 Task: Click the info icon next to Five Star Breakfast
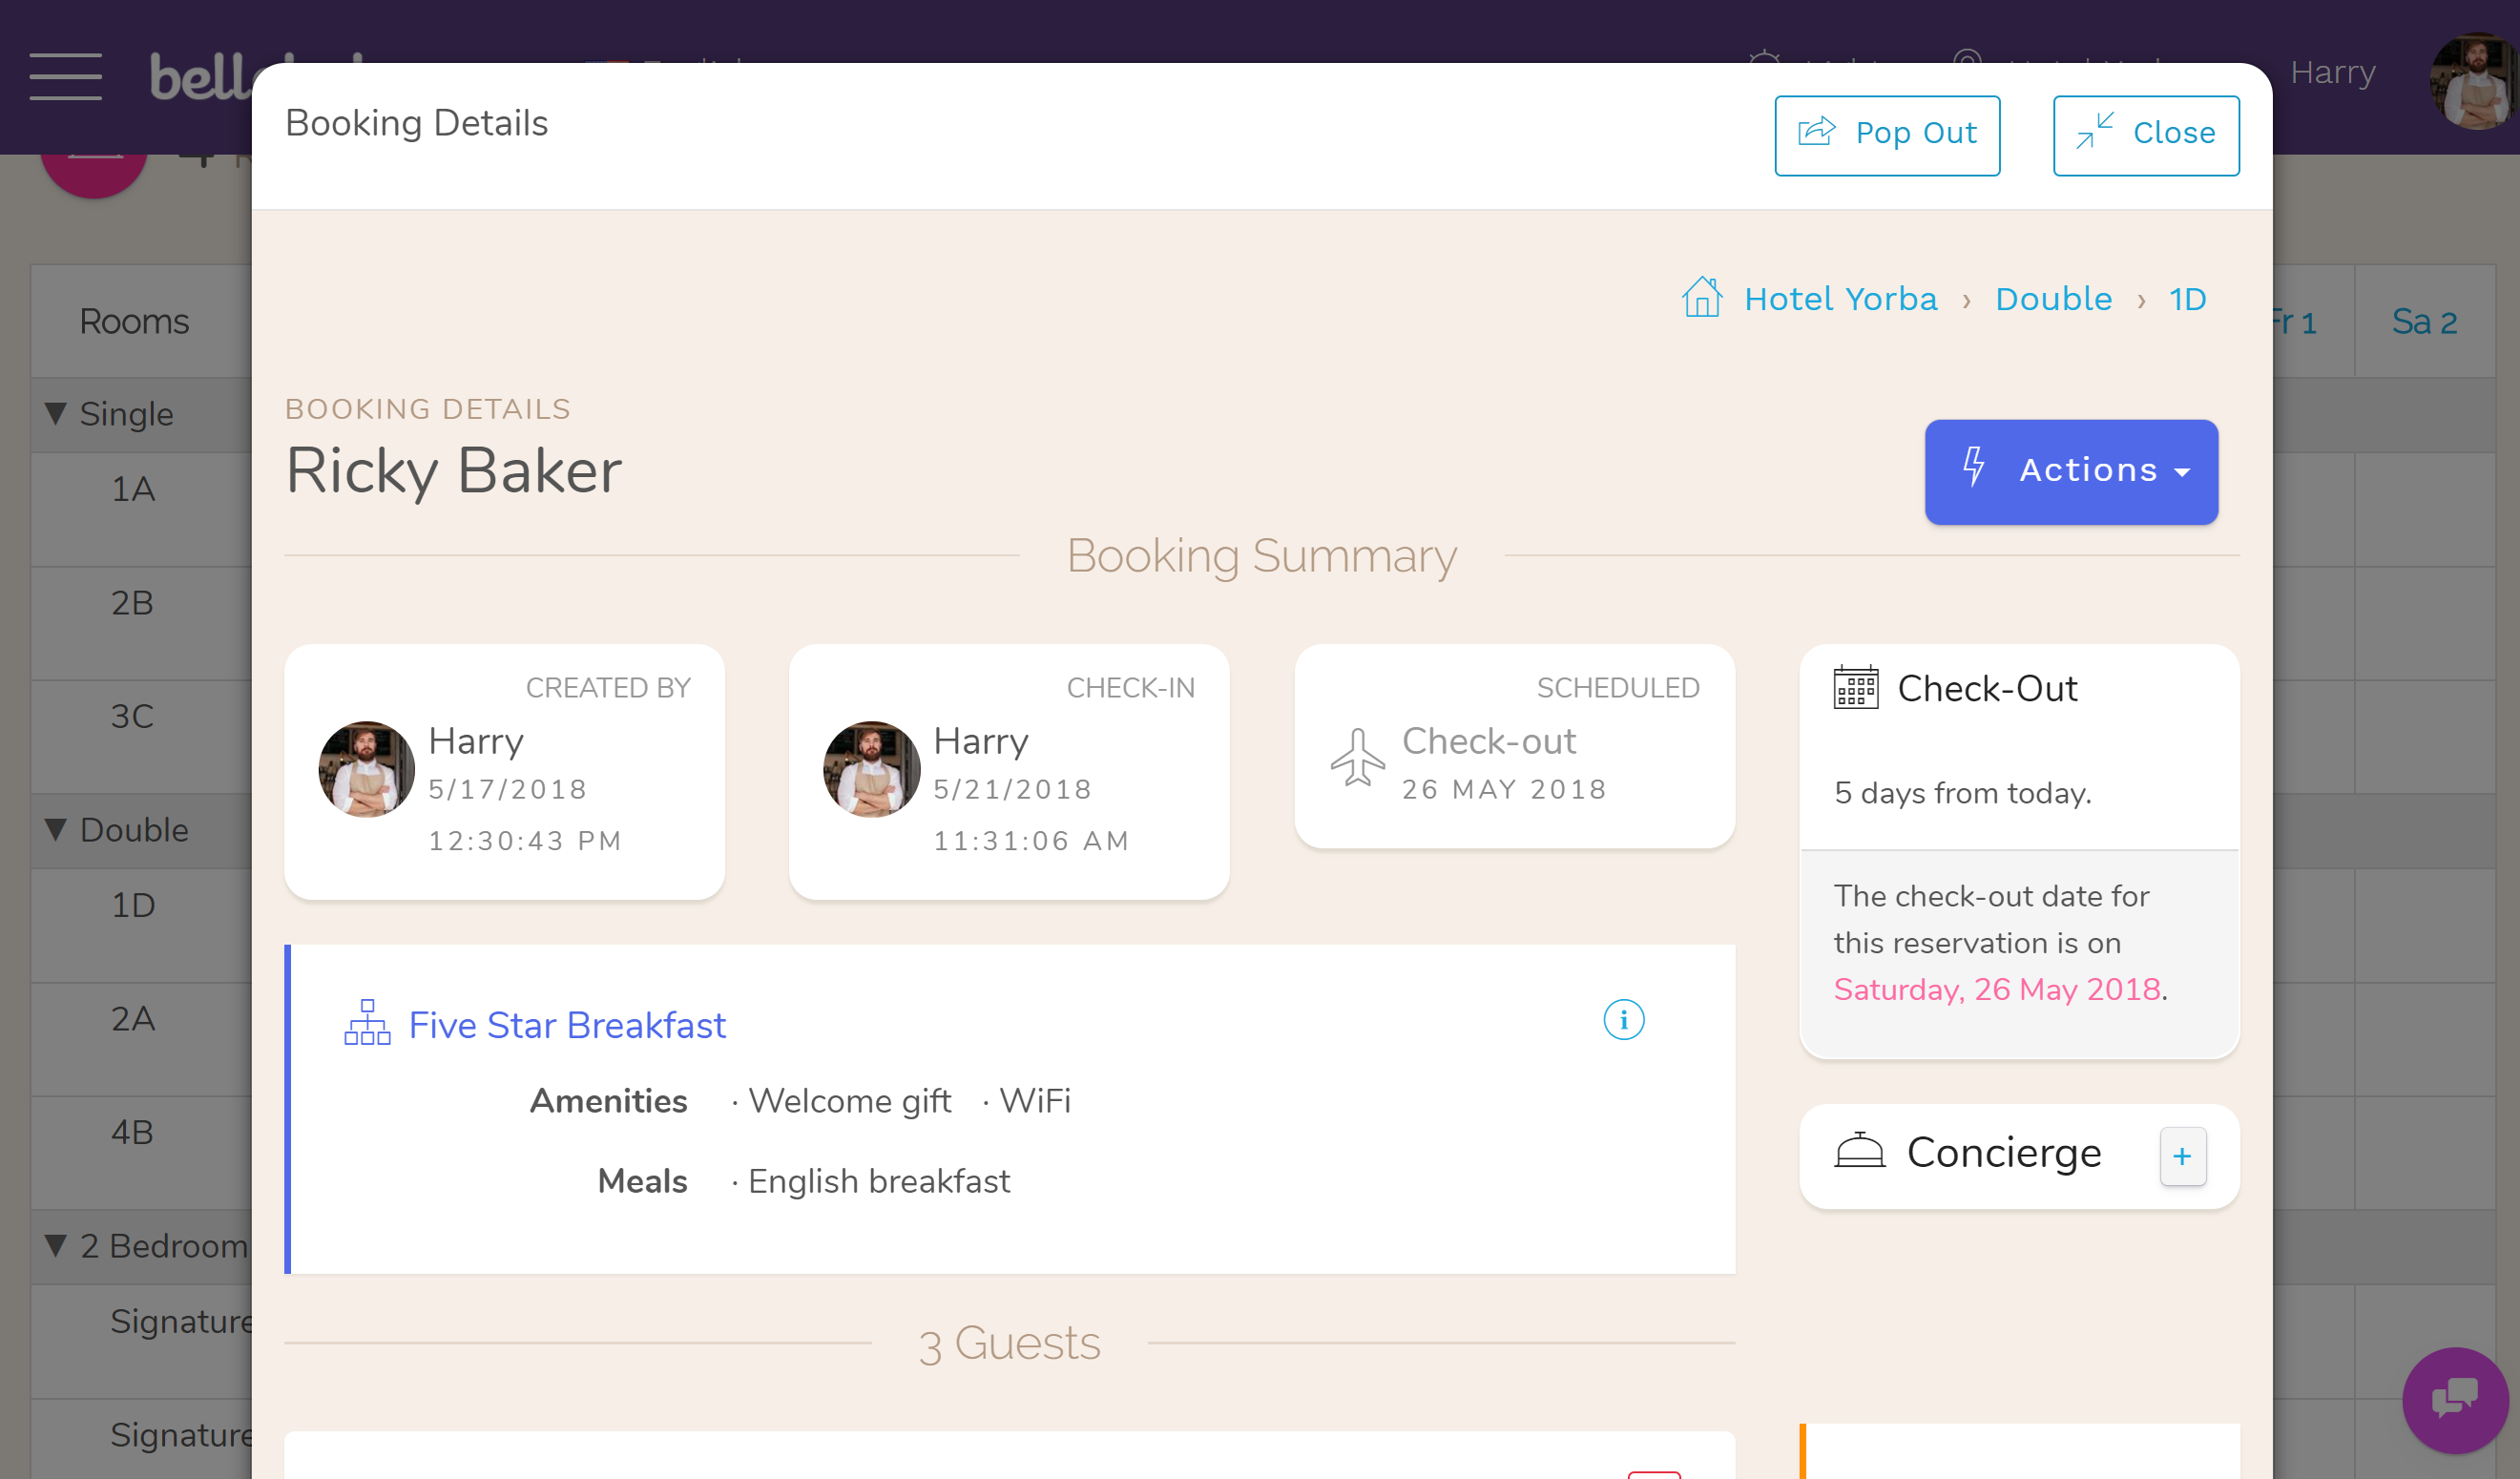[x=1621, y=1019]
